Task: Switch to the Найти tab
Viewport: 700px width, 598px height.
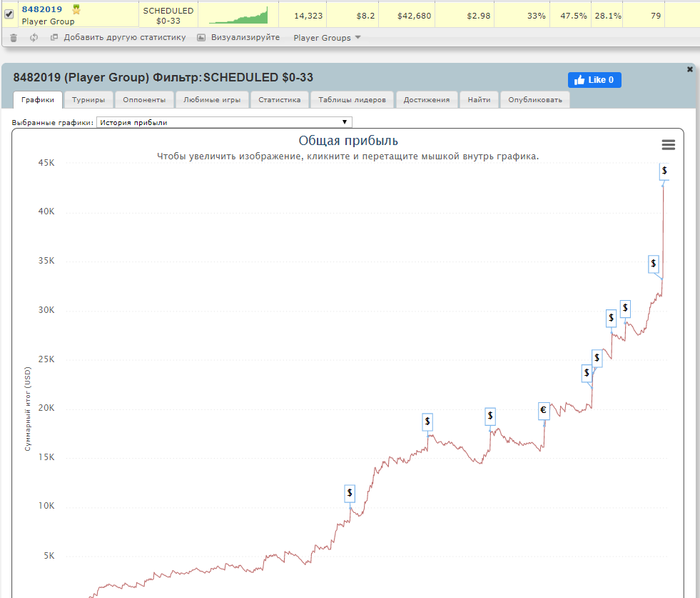Action: point(479,100)
